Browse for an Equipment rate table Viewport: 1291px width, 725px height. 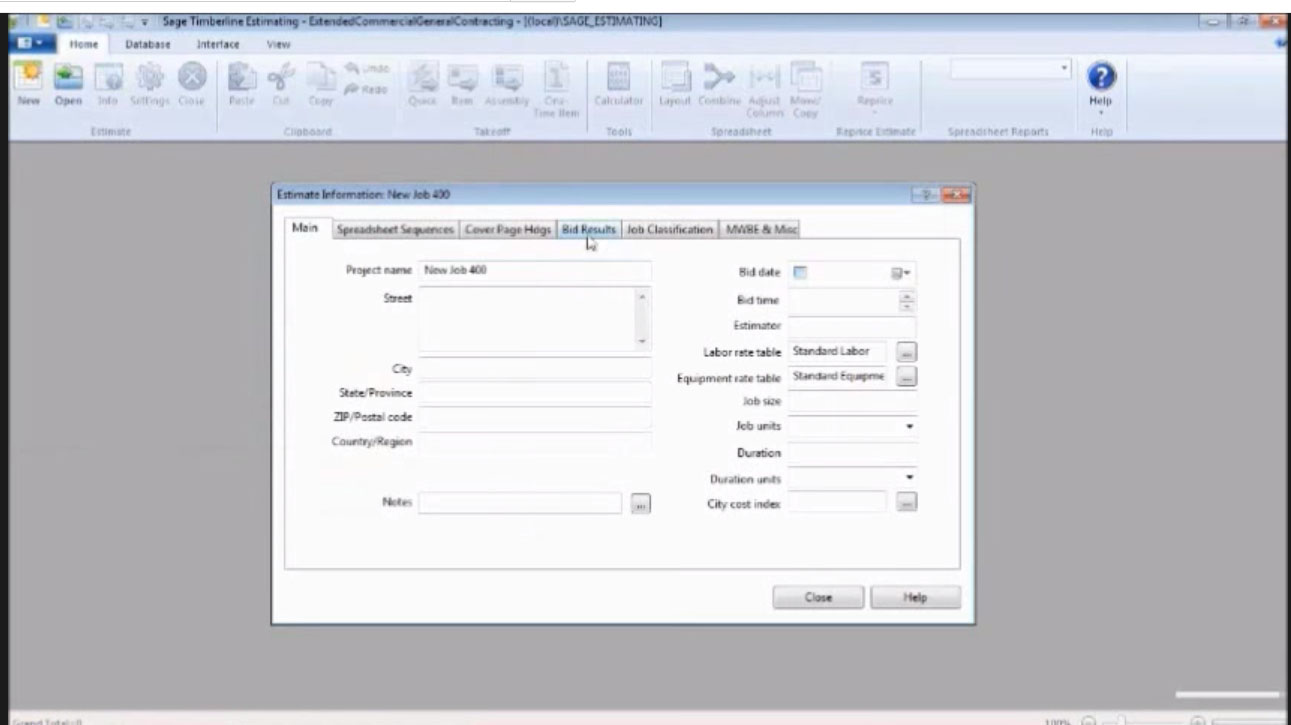pos(906,377)
